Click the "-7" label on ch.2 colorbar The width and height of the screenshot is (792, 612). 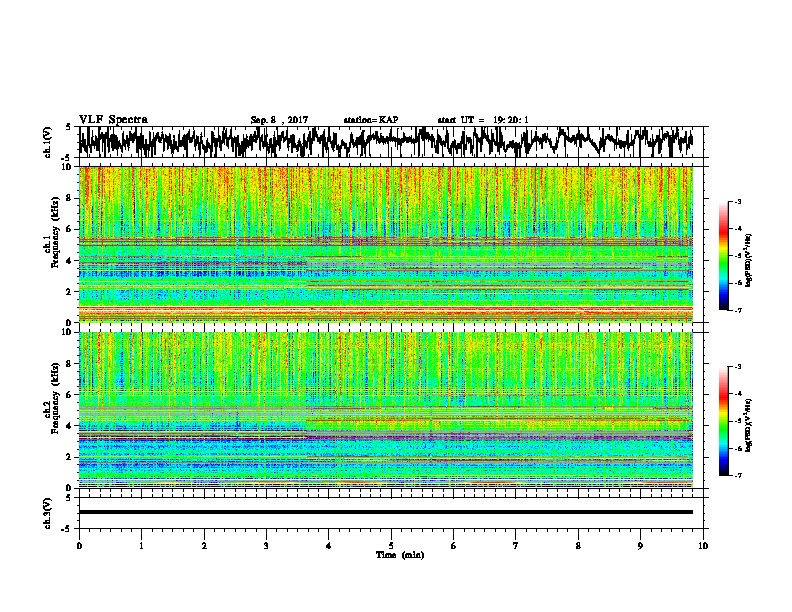(x=737, y=475)
